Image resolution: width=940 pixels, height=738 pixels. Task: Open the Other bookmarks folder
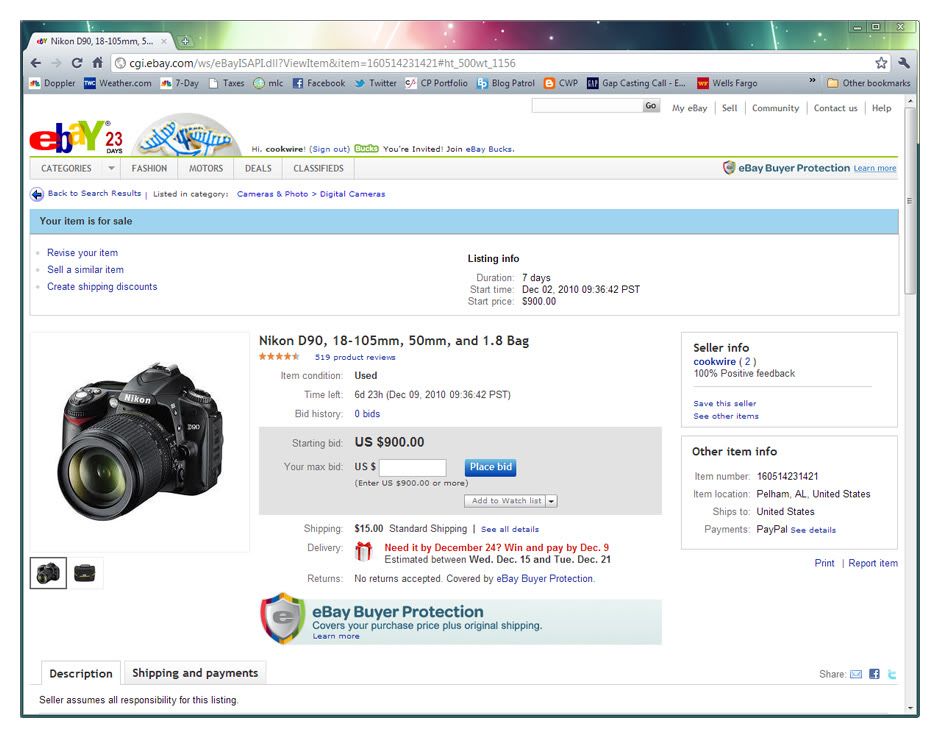tap(869, 83)
